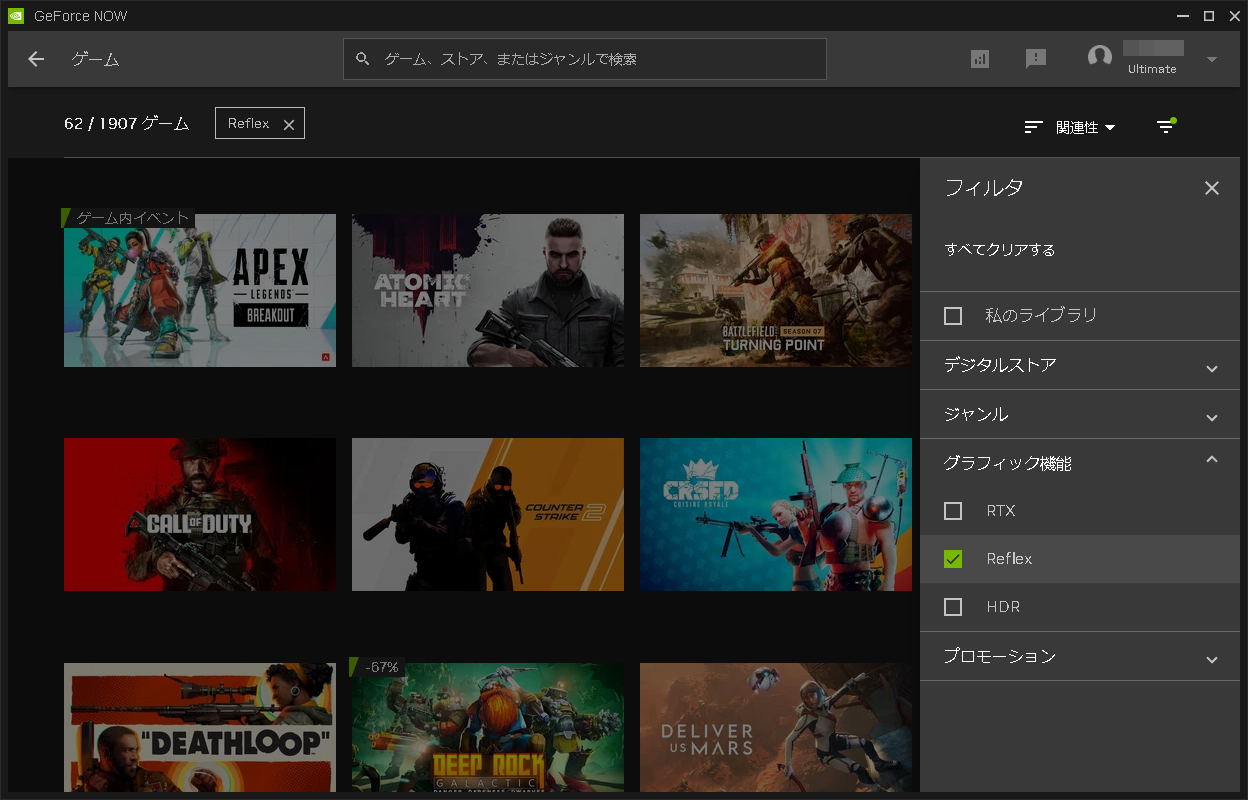Viewport: 1248px width, 800px height.
Task: Enable the HDR filter checkbox
Action: (951, 607)
